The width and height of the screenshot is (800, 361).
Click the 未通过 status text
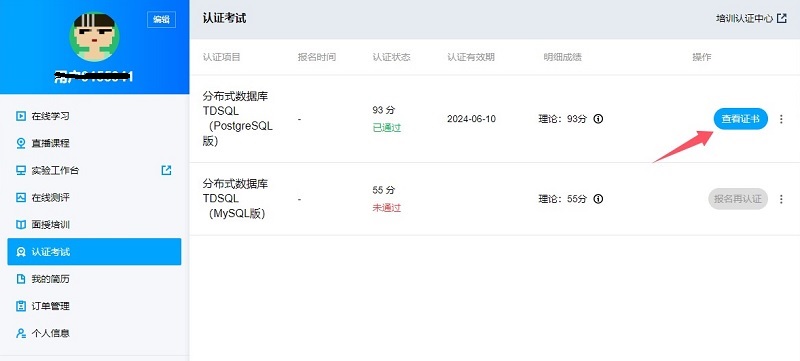(x=387, y=208)
